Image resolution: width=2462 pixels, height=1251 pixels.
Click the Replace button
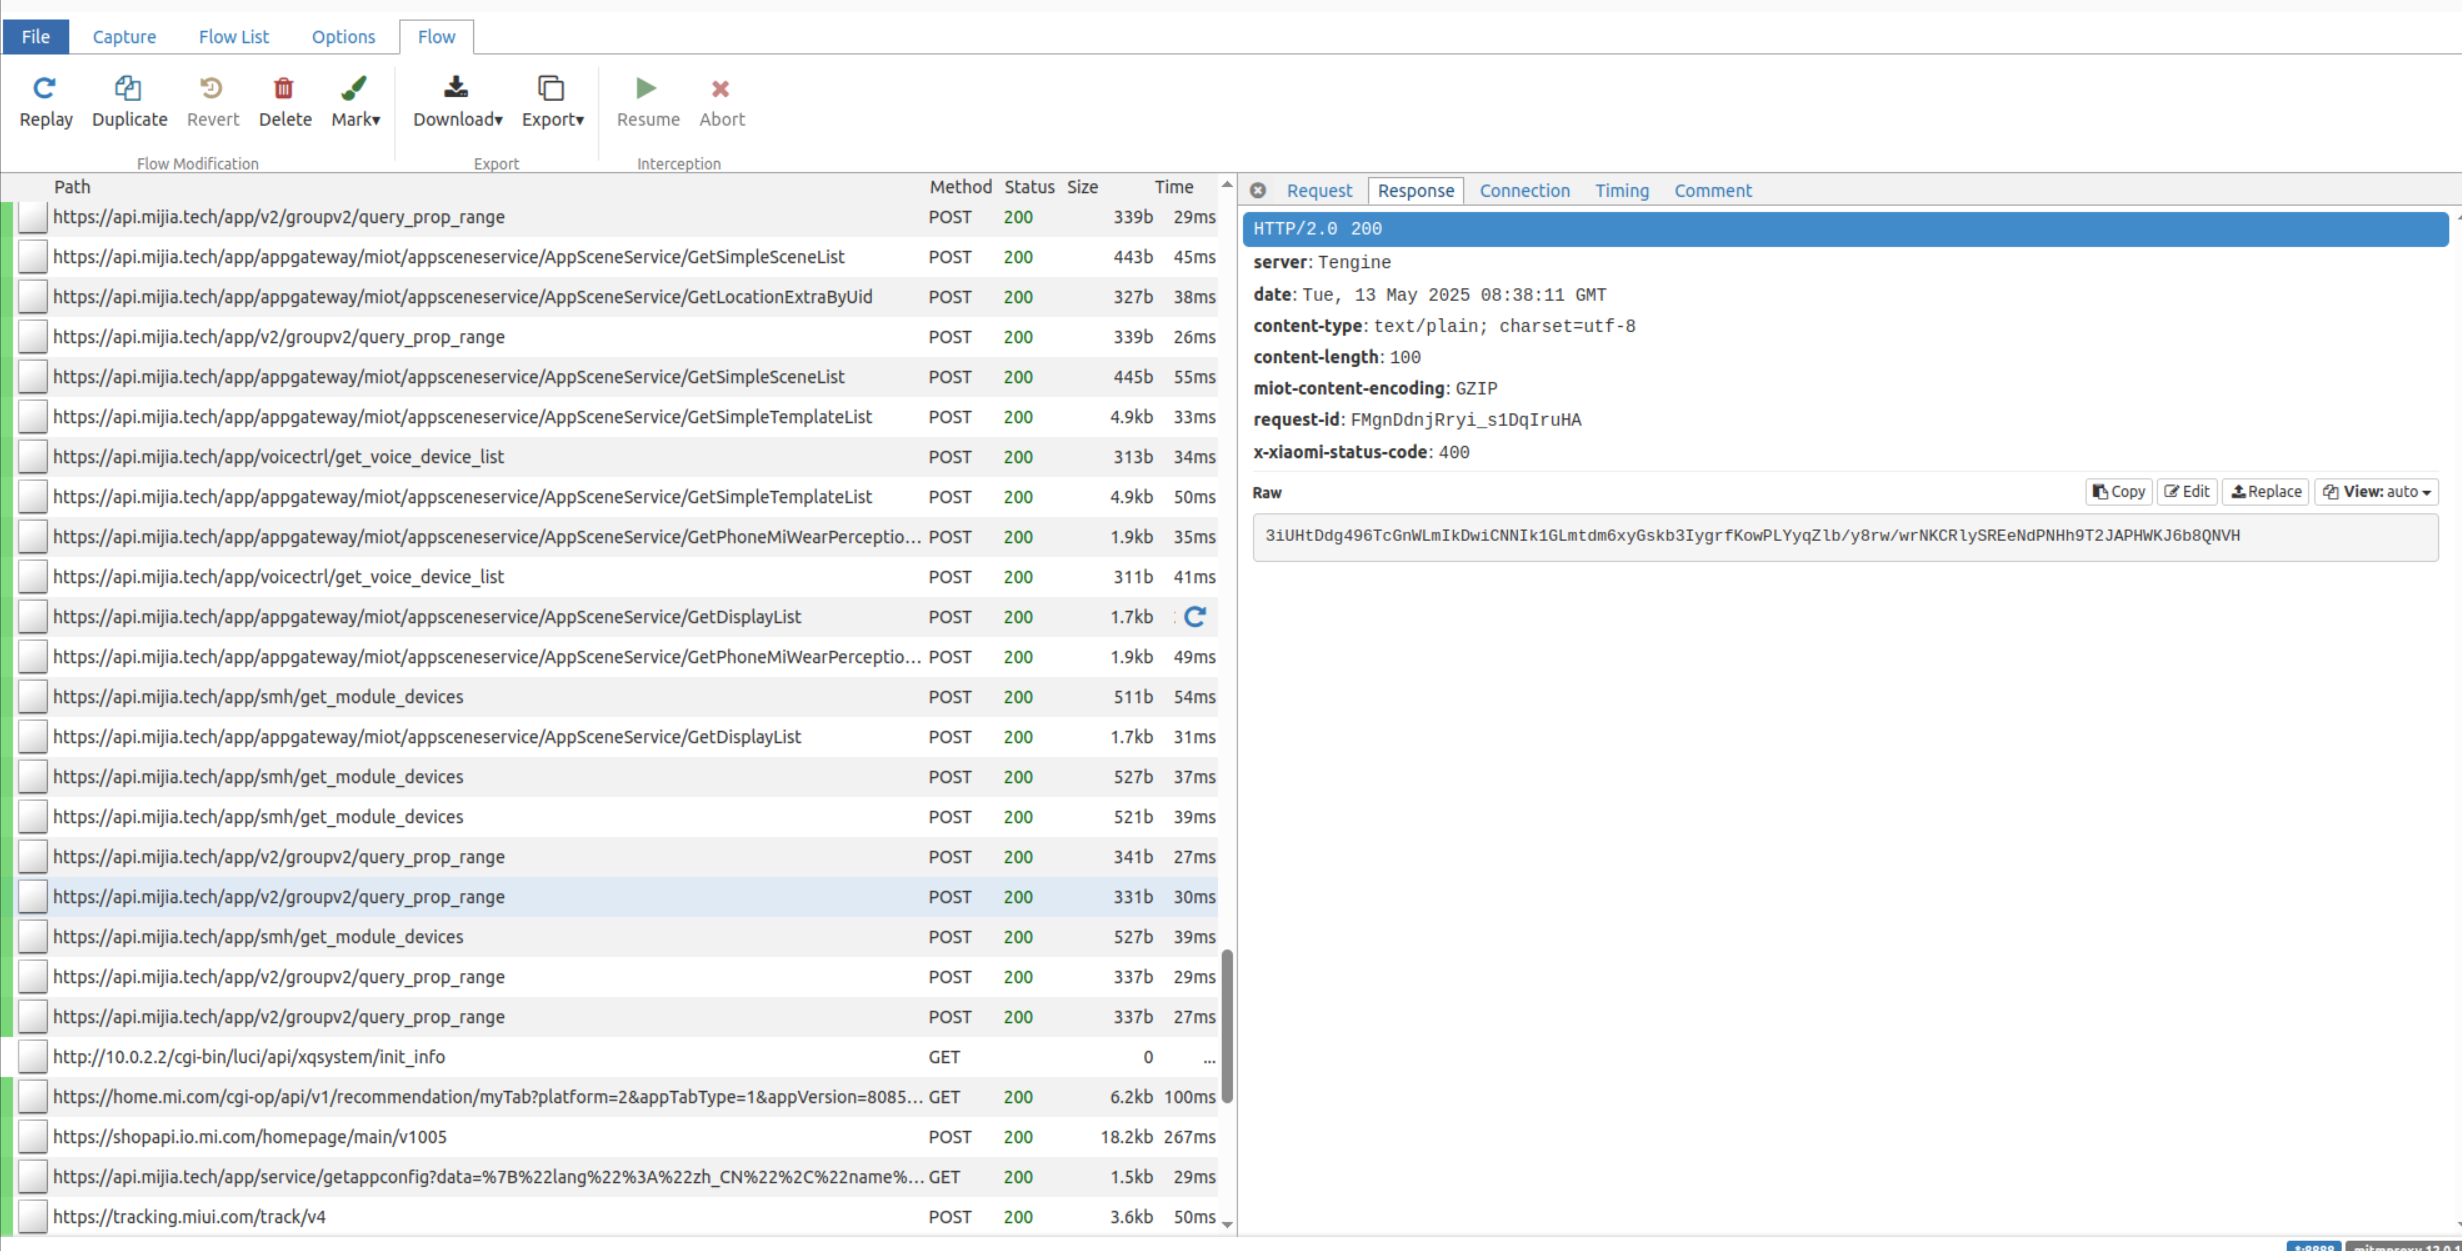pos(2265,492)
